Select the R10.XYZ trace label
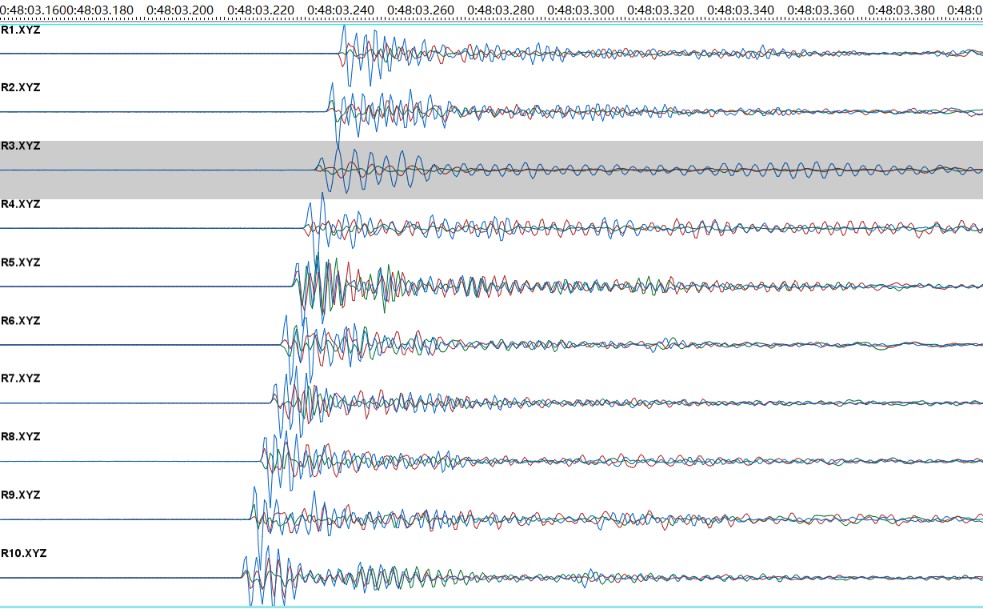The height and width of the screenshot is (609, 983). [23, 552]
